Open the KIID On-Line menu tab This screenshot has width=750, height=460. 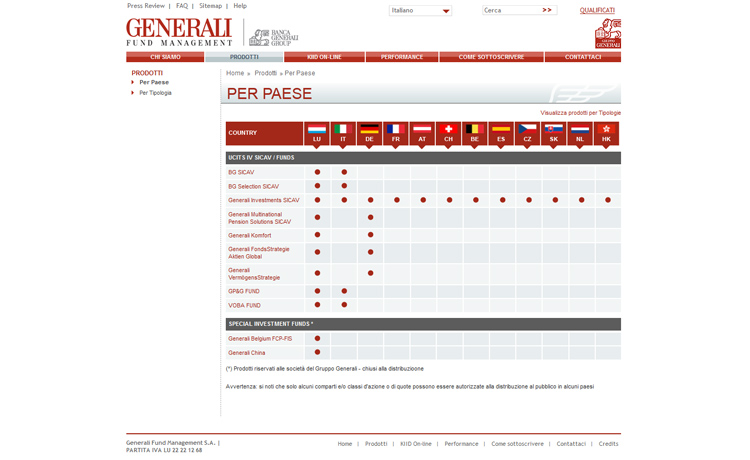click(x=324, y=57)
